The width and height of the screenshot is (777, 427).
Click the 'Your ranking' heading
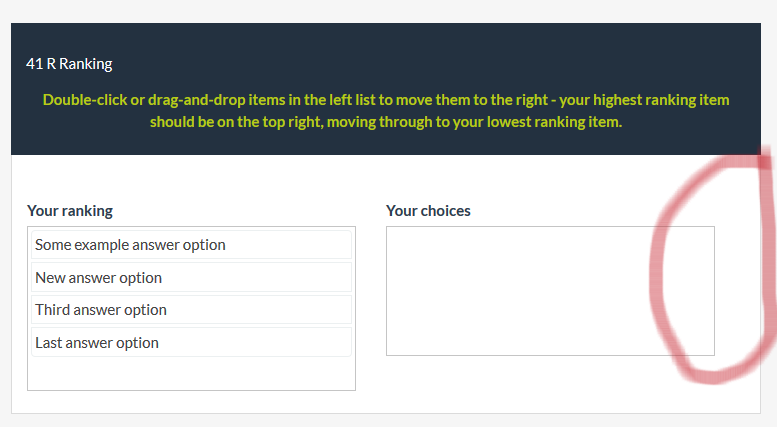[69, 211]
